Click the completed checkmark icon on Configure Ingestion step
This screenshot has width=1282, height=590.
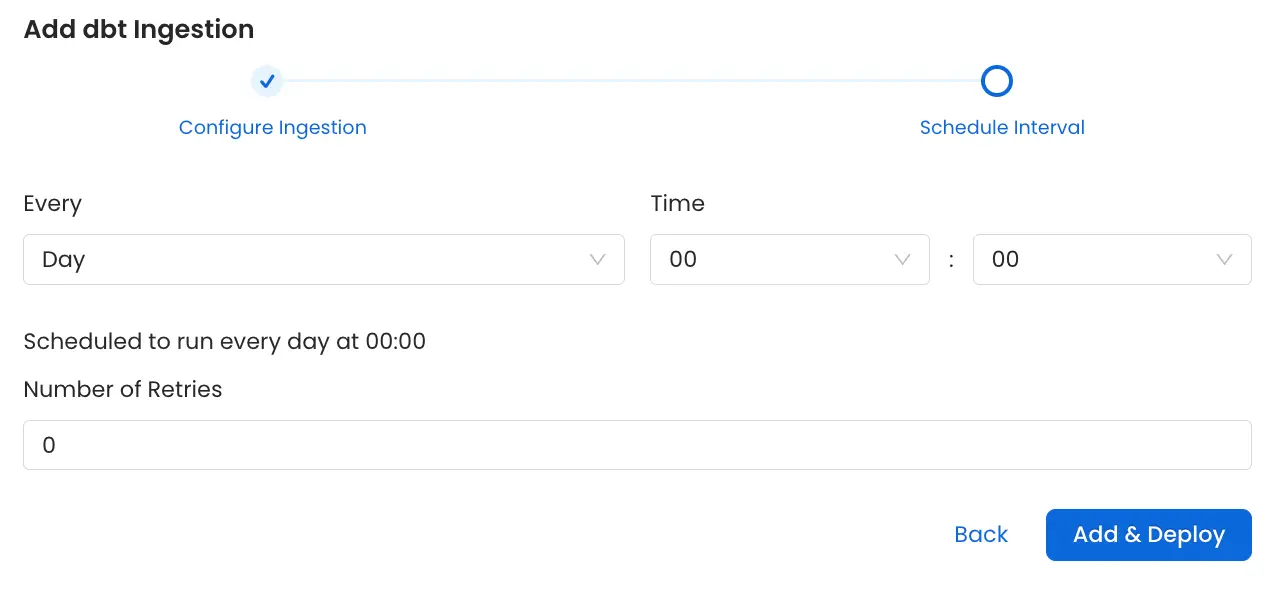pos(266,81)
